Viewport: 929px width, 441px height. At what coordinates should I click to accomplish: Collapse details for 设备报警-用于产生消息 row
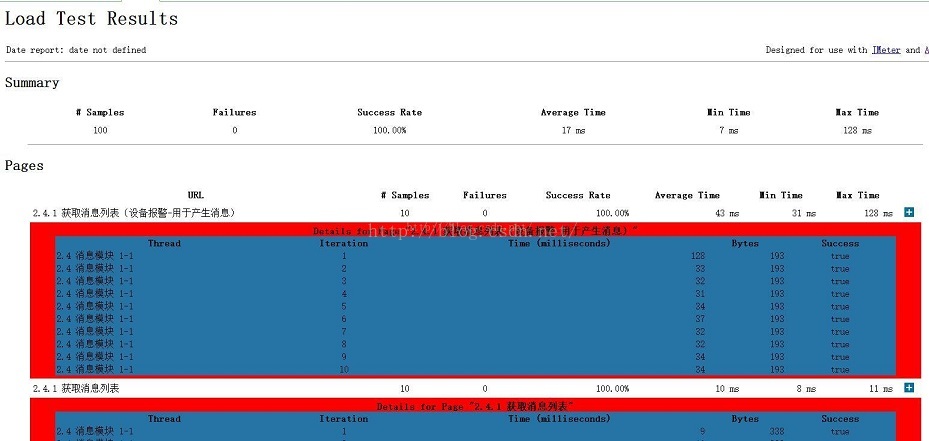click(909, 213)
